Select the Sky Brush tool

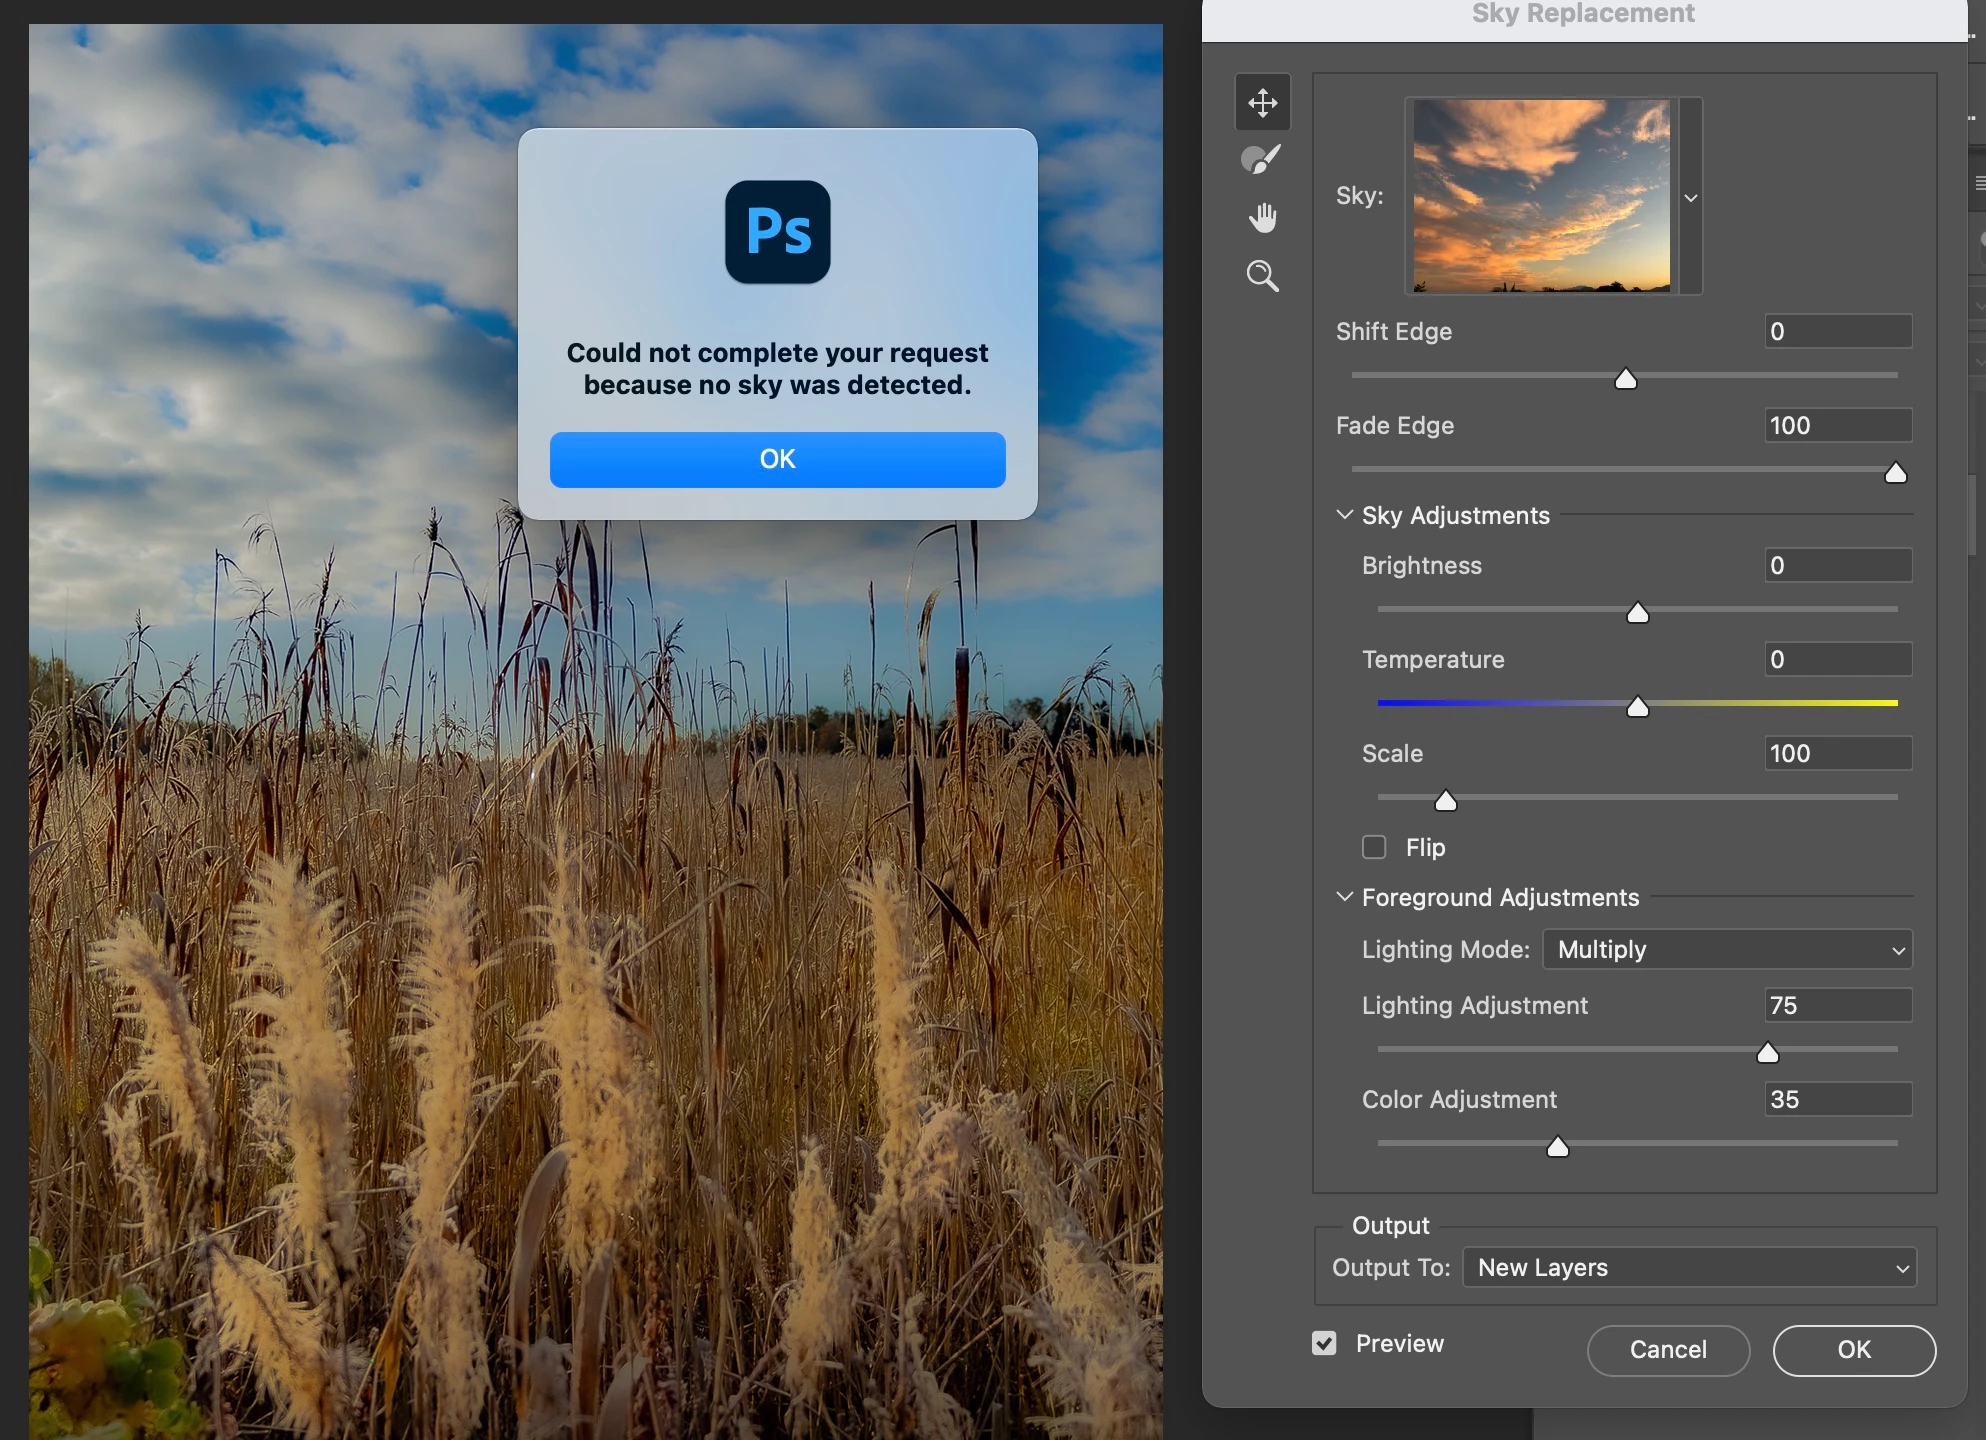1261,160
